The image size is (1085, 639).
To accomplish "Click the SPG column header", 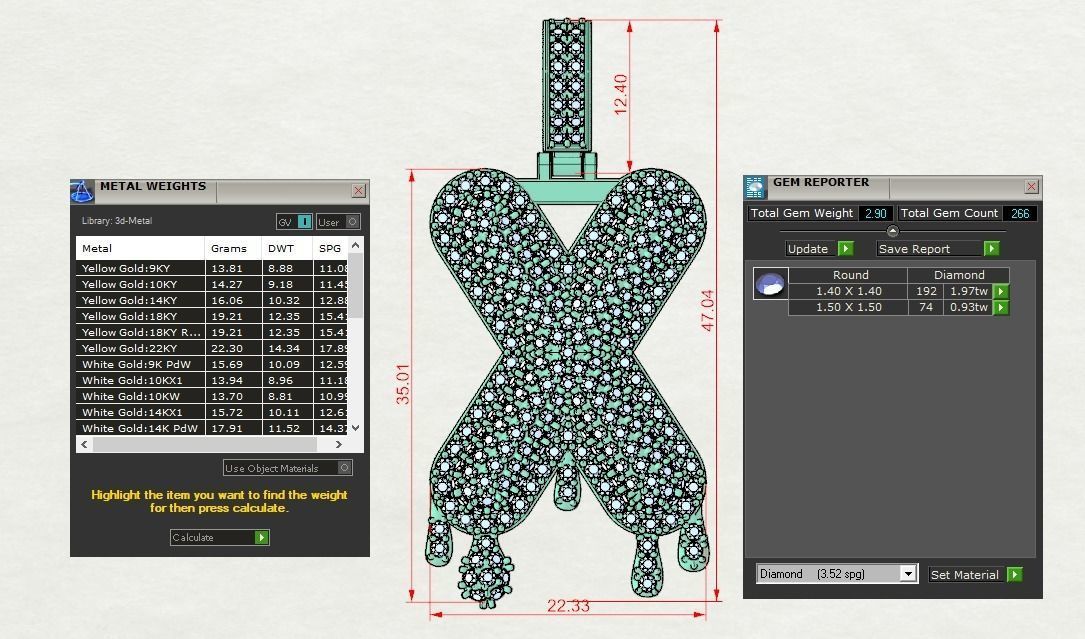I will point(330,248).
